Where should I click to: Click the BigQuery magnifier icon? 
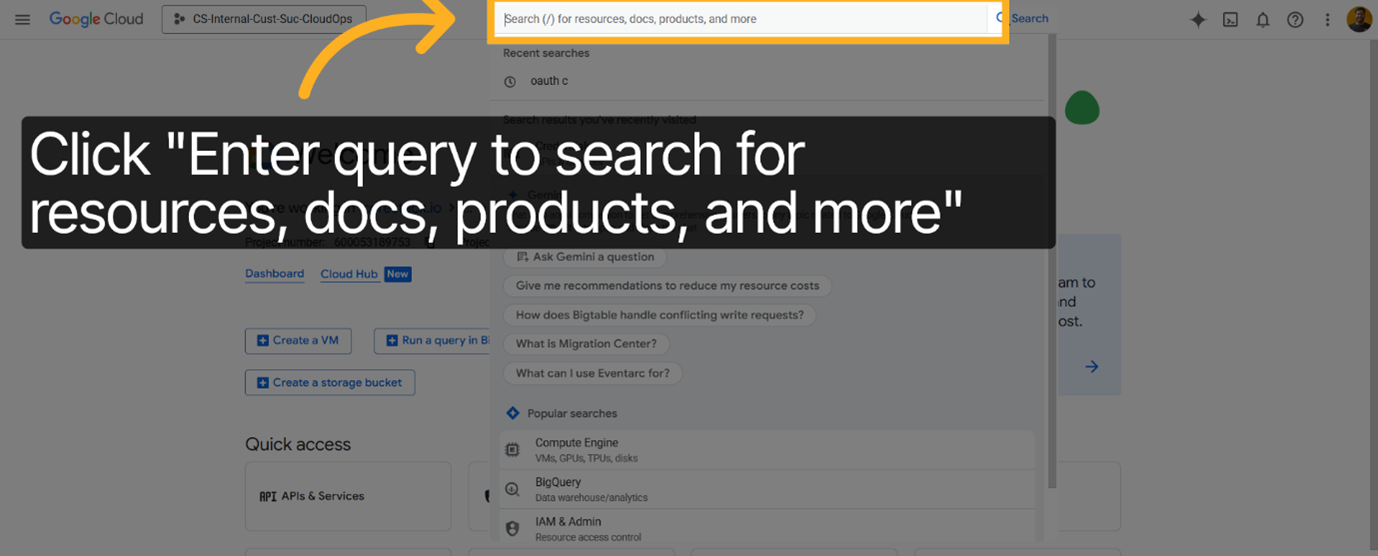pyautogui.click(x=513, y=489)
